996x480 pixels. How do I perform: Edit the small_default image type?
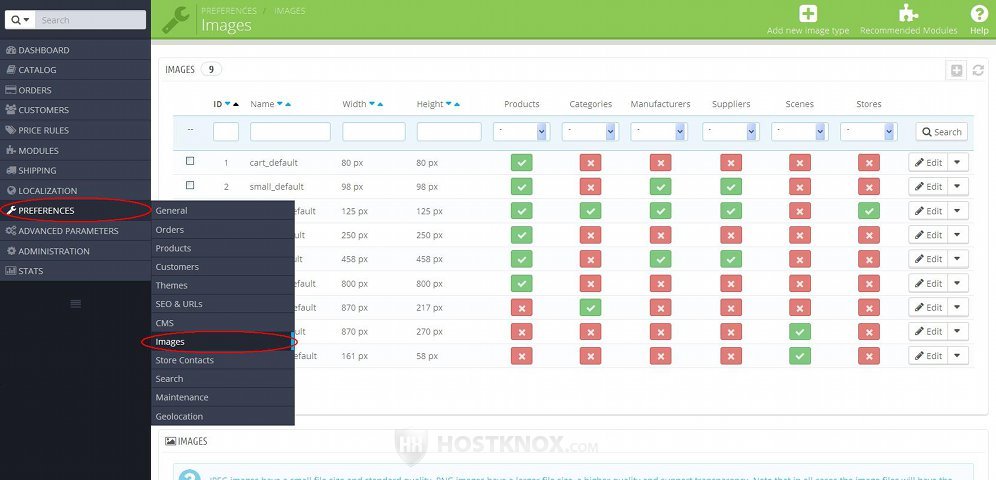[928, 187]
